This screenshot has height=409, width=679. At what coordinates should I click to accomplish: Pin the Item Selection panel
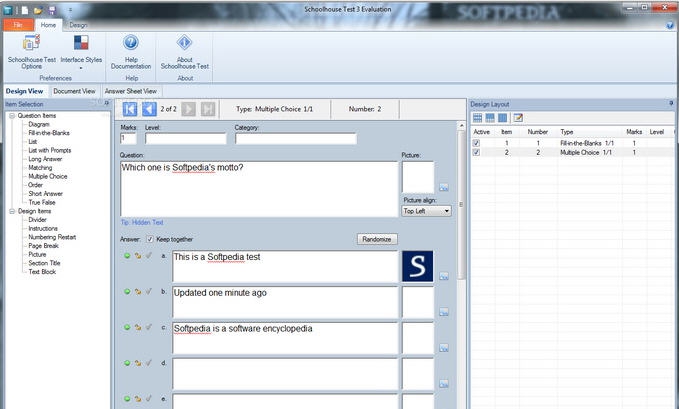[106, 104]
